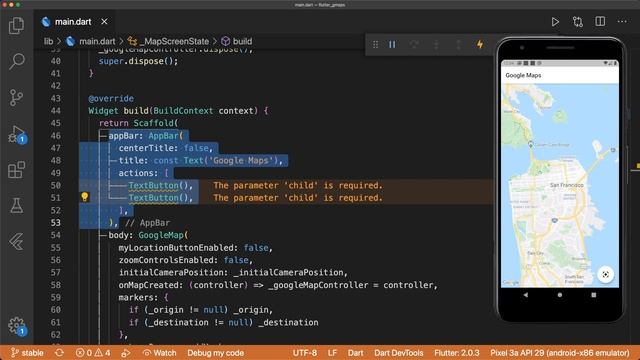Click the '@override' annotation on line 43
The height and width of the screenshot is (360, 640).
(111, 98)
